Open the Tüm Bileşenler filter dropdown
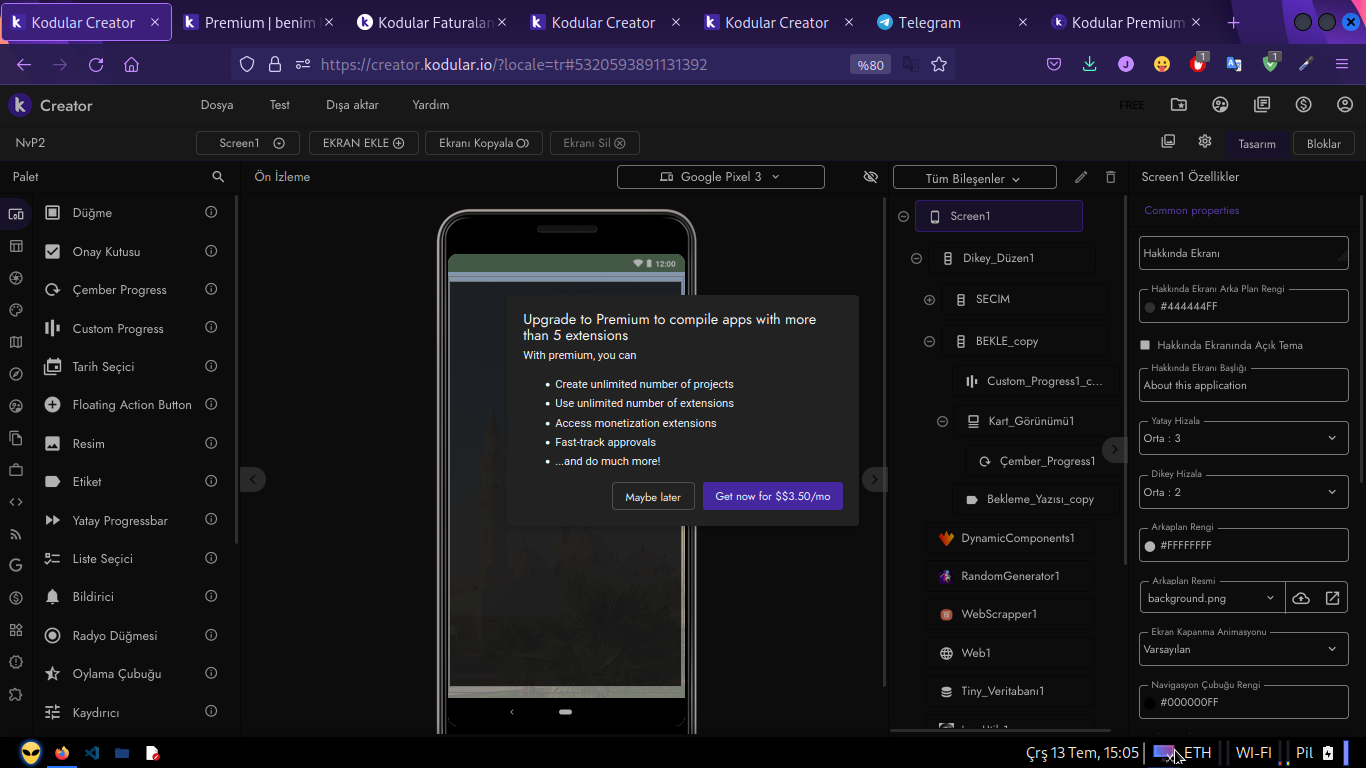Image resolution: width=1366 pixels, height=768 pixels. click(x=974, y=178)
